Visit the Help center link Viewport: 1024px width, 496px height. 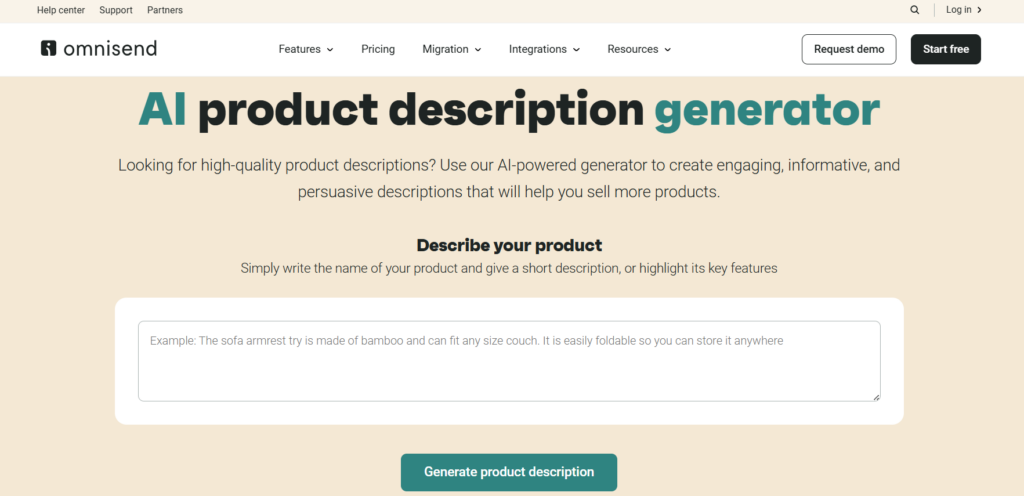pos(61,10)
